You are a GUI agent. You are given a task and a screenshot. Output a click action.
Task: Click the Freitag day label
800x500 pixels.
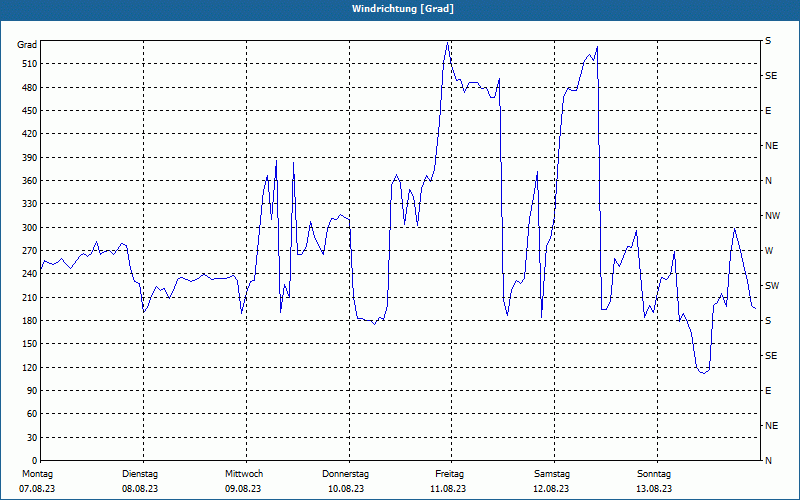coord(449,474)
